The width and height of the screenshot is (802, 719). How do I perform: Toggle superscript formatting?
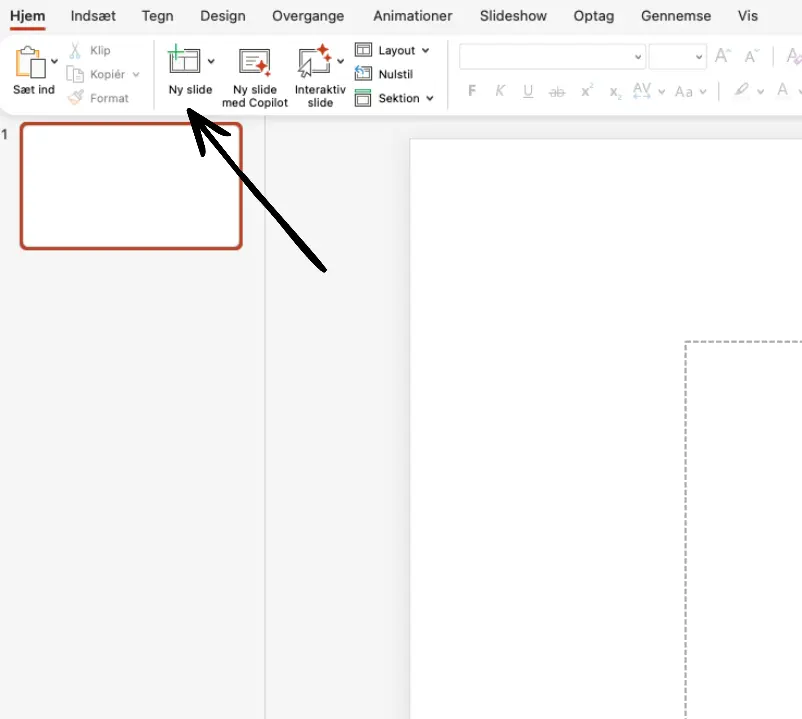click(587, 91)
